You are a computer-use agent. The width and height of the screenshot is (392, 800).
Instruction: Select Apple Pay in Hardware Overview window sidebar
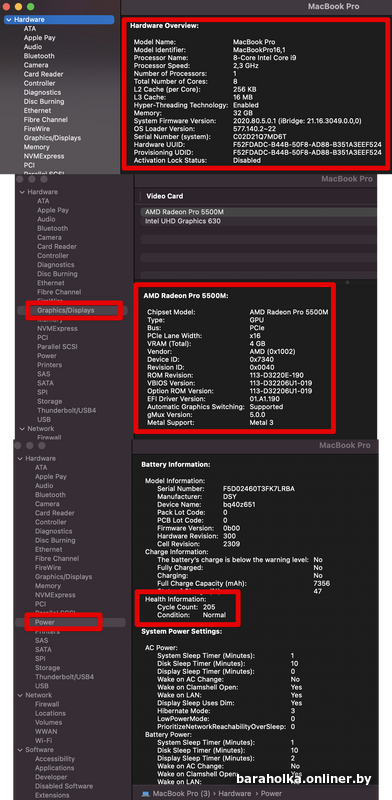point(39,38)
